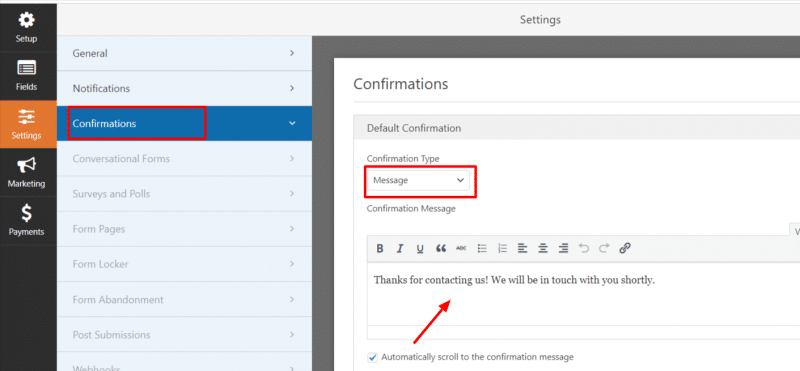This screenshot has height=371, width=800.
Task: Expand Surveys and Polls chevron
Action: point(292,194)
